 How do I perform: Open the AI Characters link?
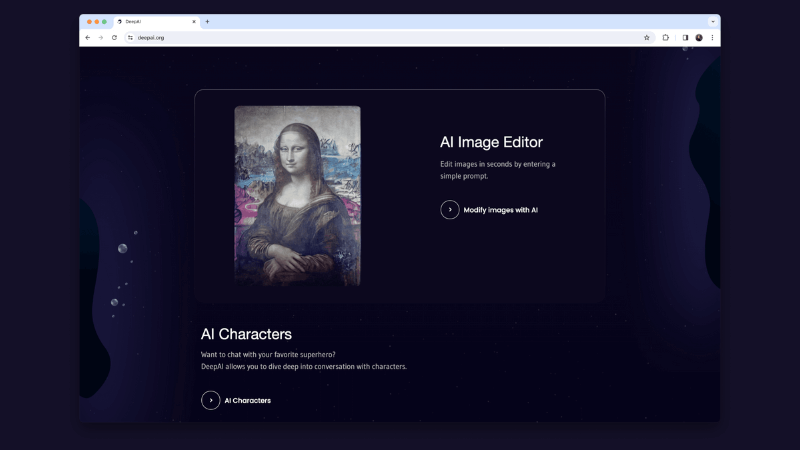(x=247, y=401)
